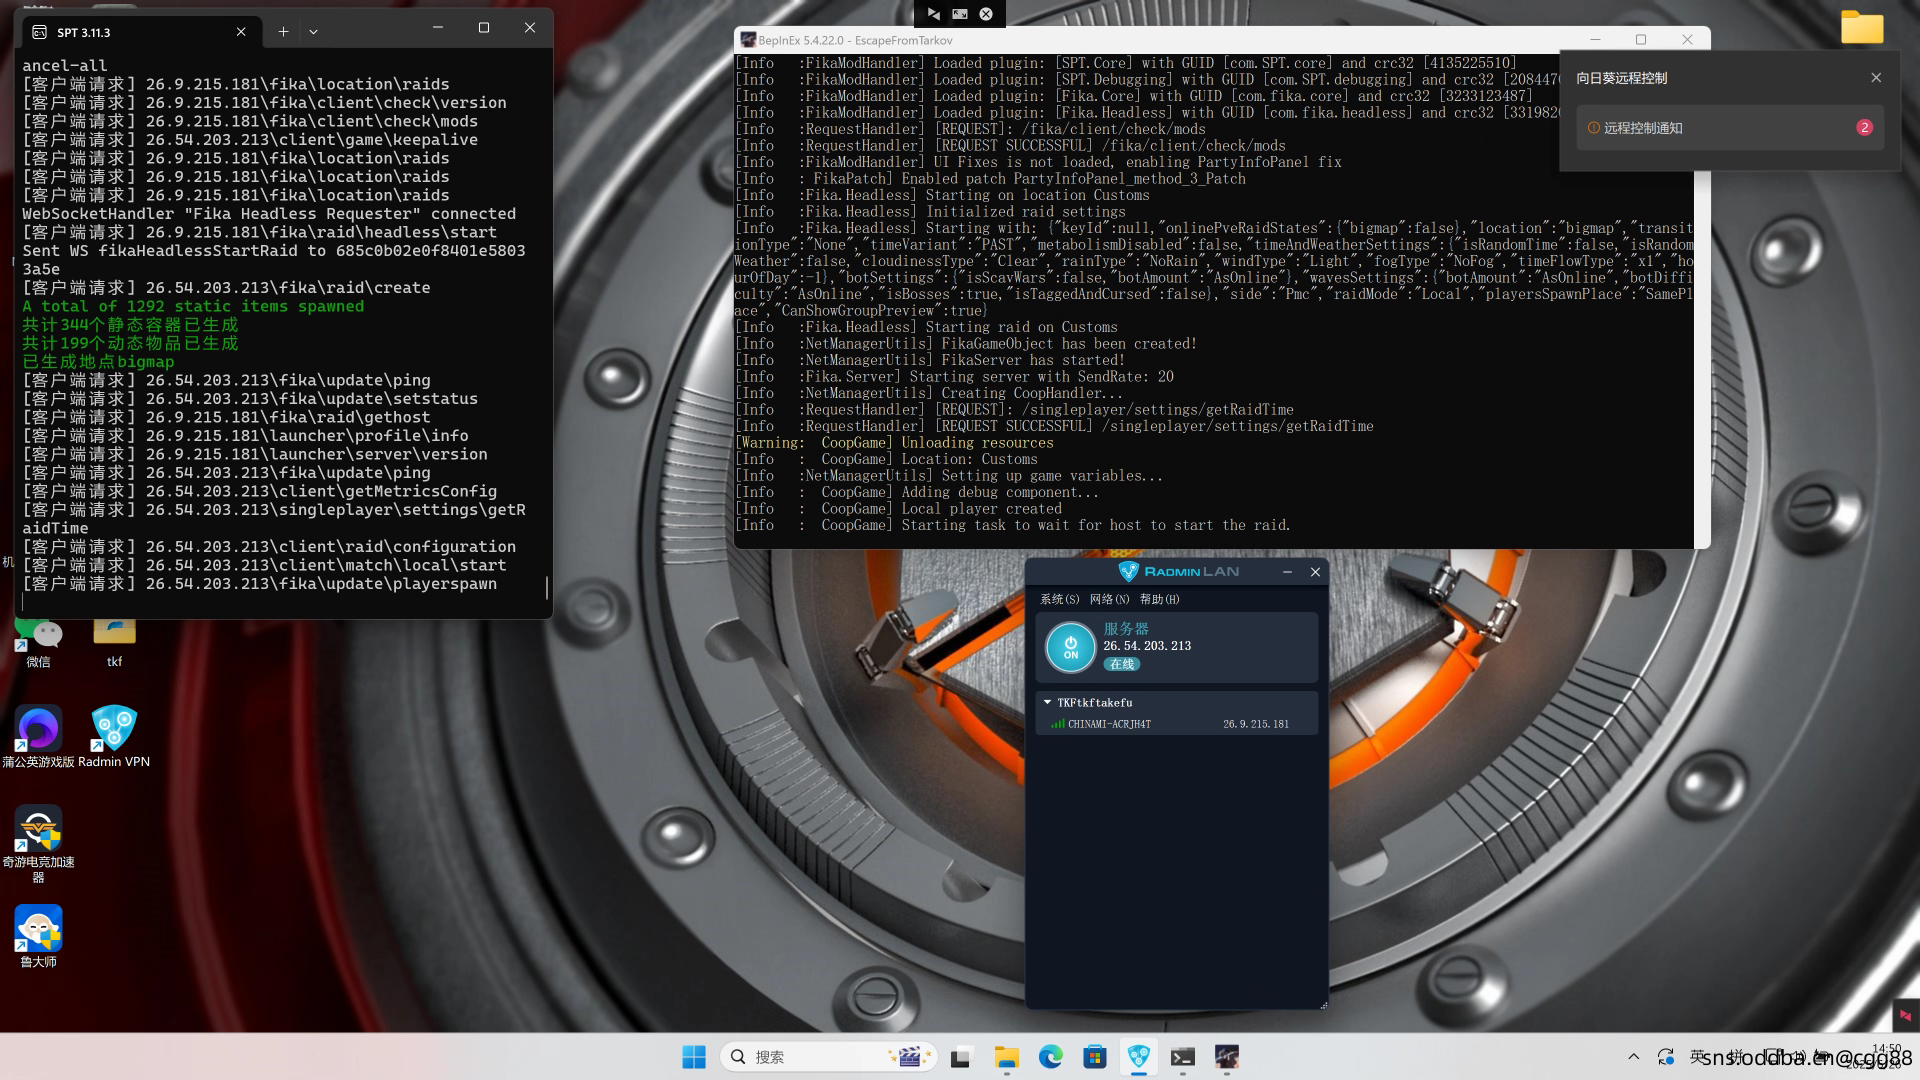Click the red 2 notification badge
Viewport: 1920px width, 1080px height.
click(1864, 128)
